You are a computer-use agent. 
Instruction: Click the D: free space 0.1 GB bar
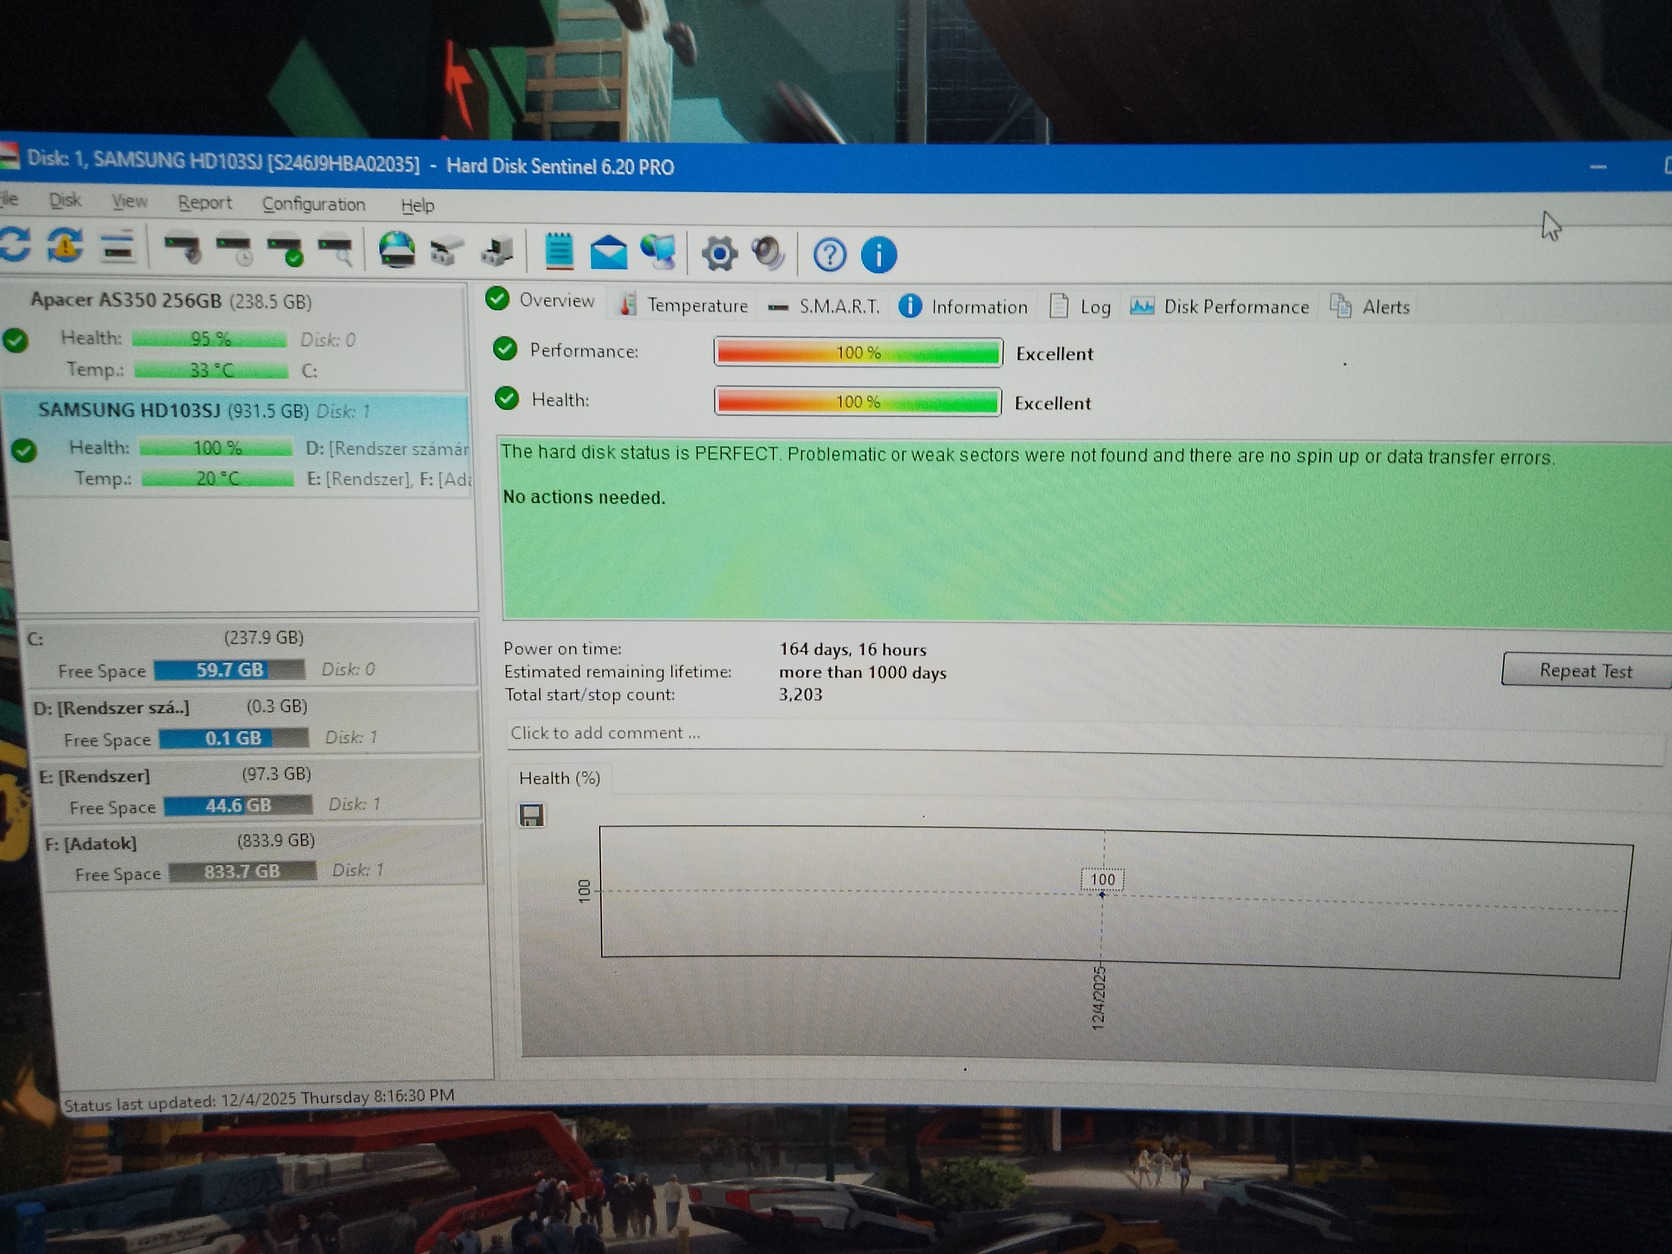click(233, 738)
